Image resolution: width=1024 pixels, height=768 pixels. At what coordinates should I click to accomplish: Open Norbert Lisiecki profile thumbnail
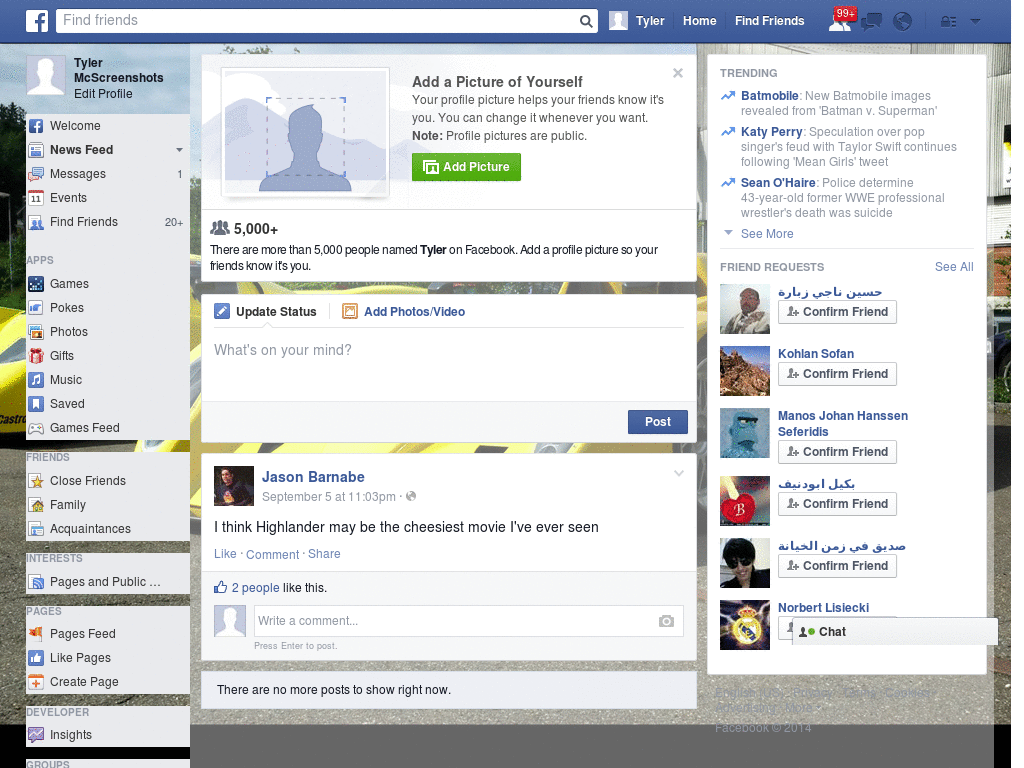tap(744, 625)
